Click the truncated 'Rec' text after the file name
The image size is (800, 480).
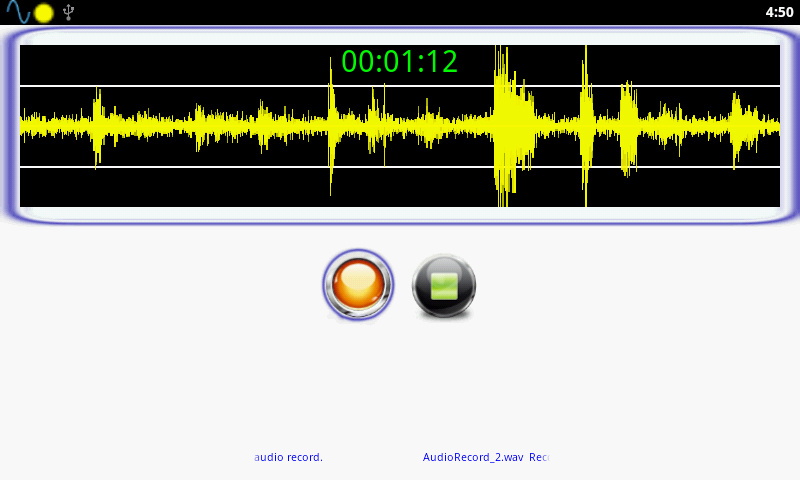click(x=539, y=457)
